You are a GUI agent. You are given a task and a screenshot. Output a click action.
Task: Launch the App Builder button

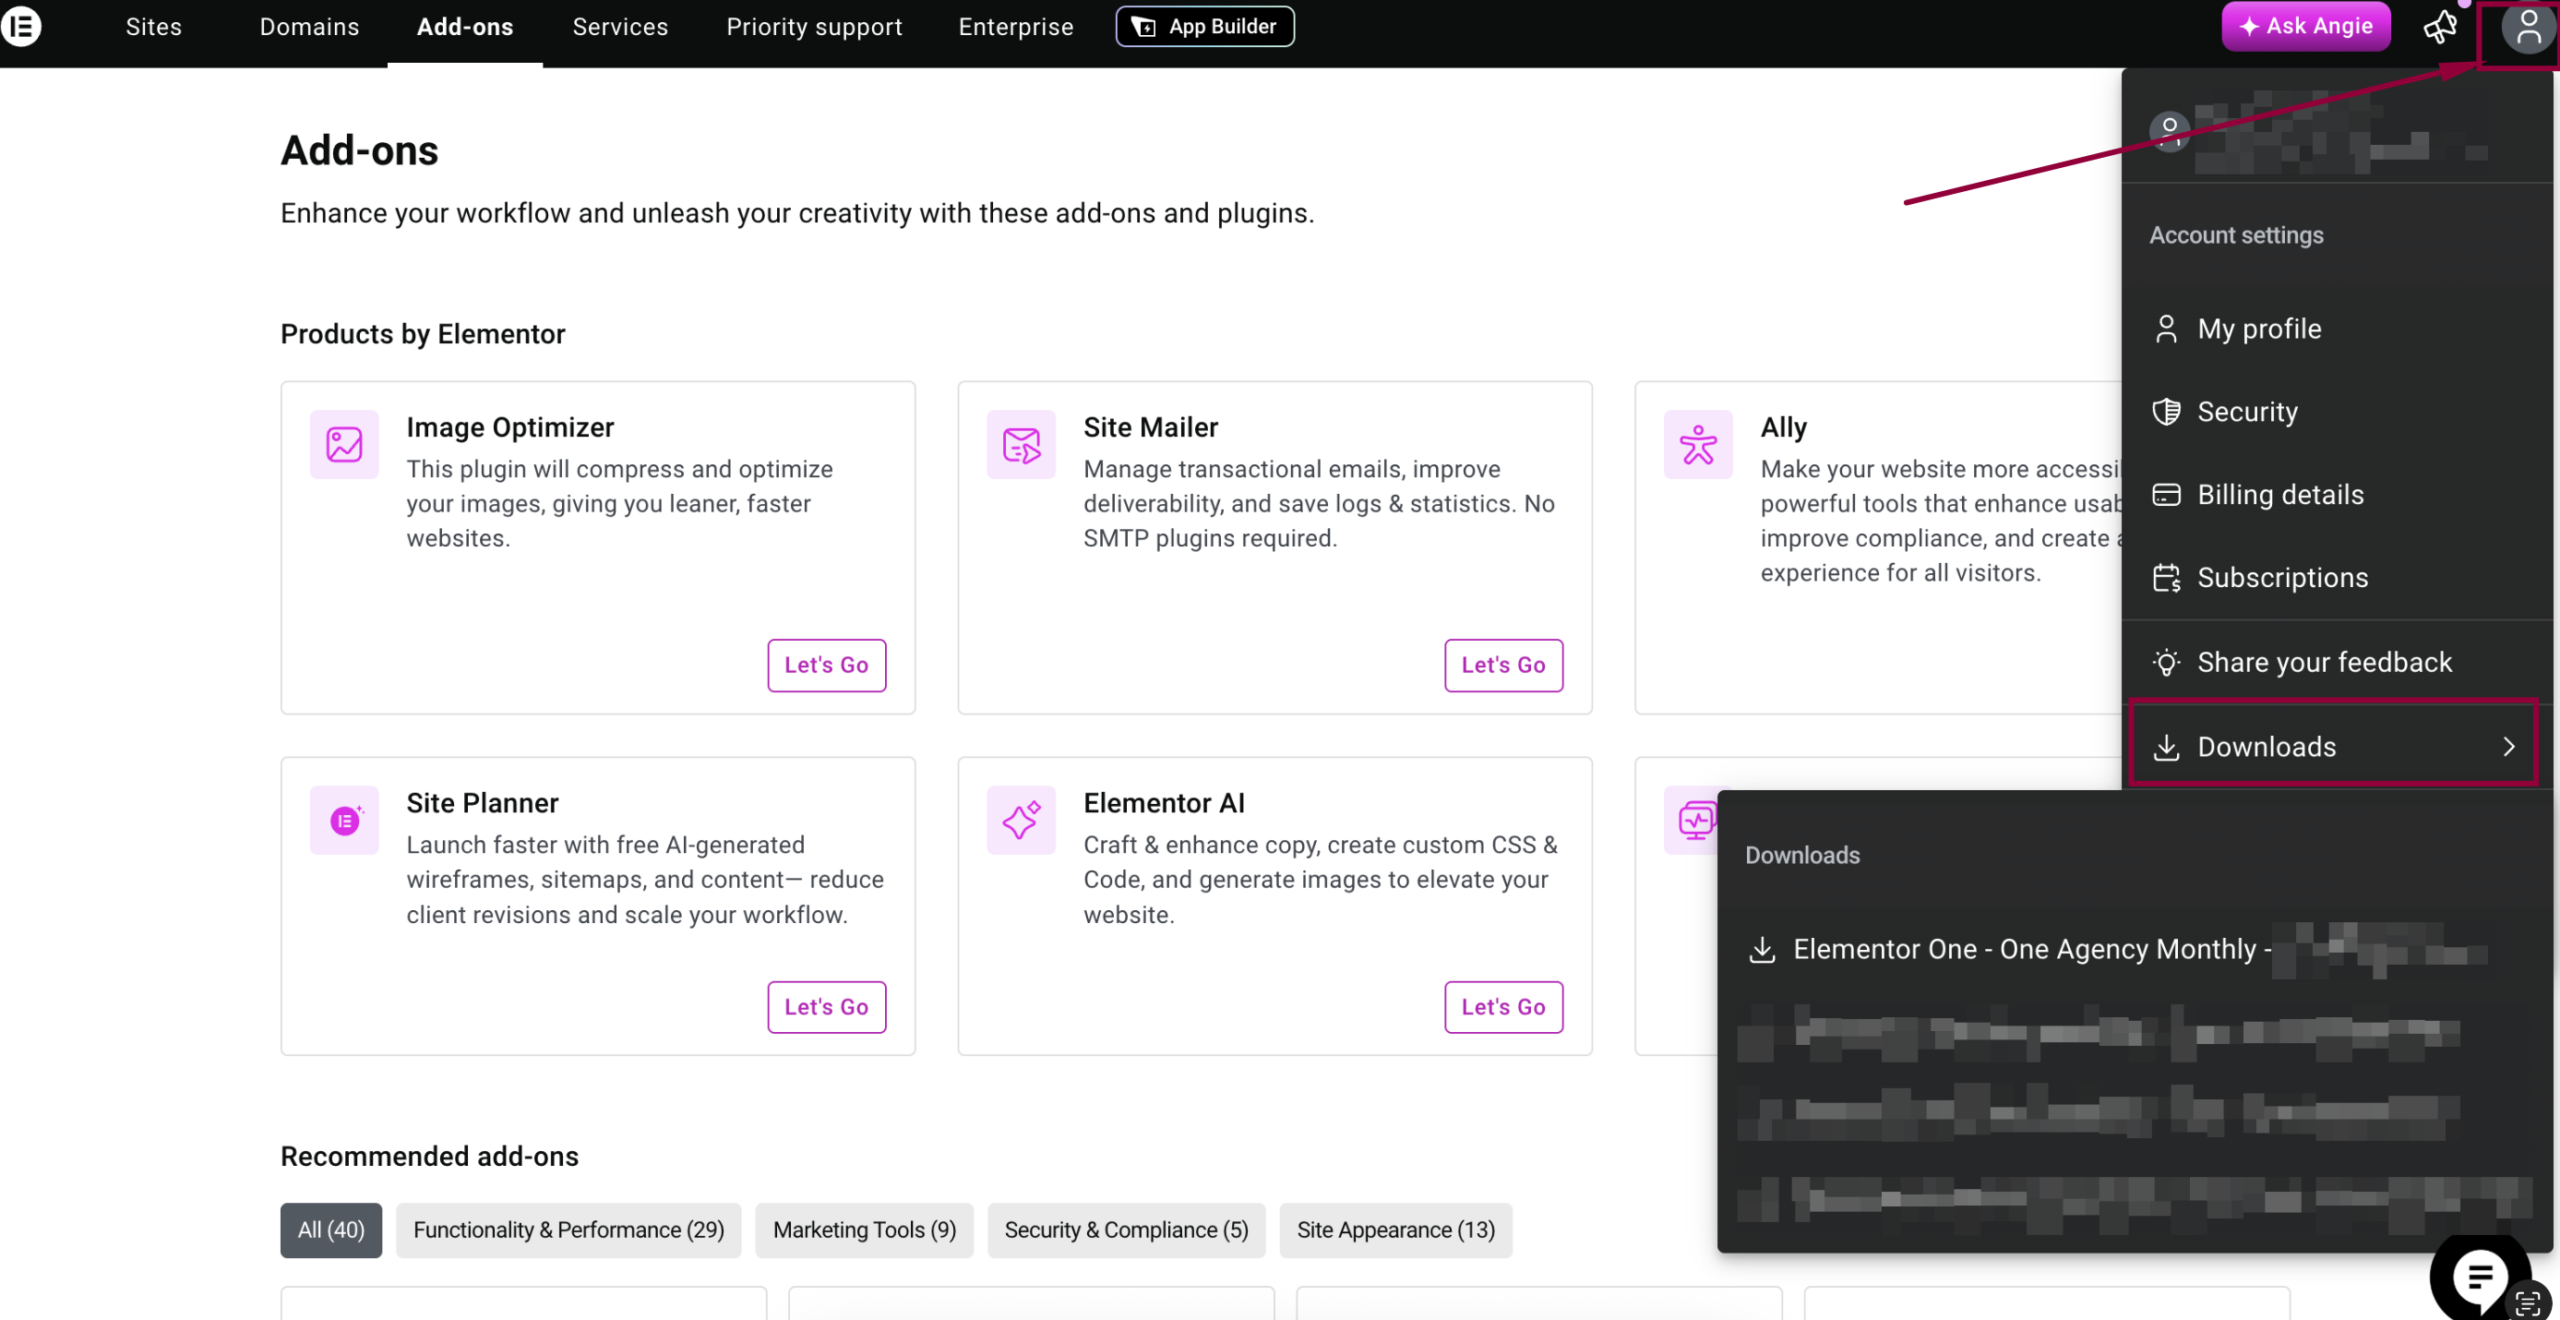(1205, 27)
